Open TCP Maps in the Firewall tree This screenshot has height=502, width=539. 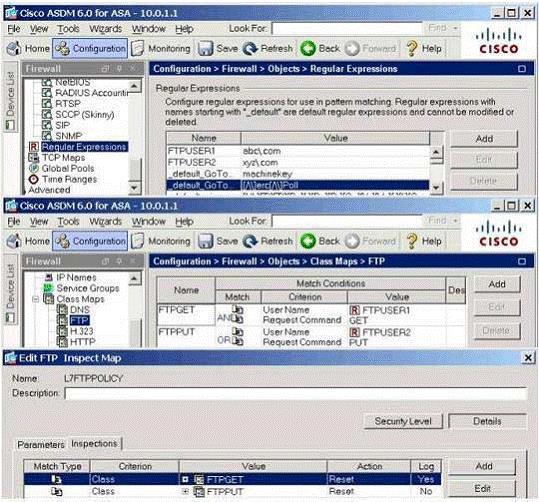click(x=63, y=157)
